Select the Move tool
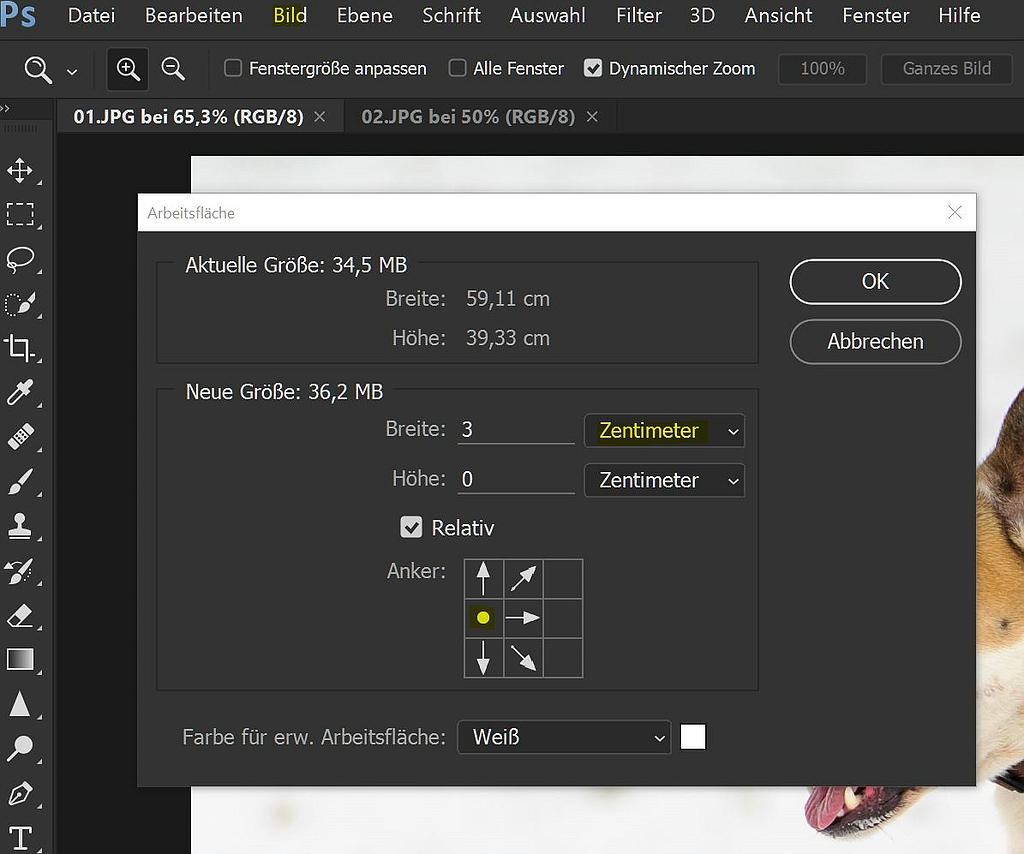Image resolution: width=1024 pixels, height=854 pixels. tap(20, 170)
